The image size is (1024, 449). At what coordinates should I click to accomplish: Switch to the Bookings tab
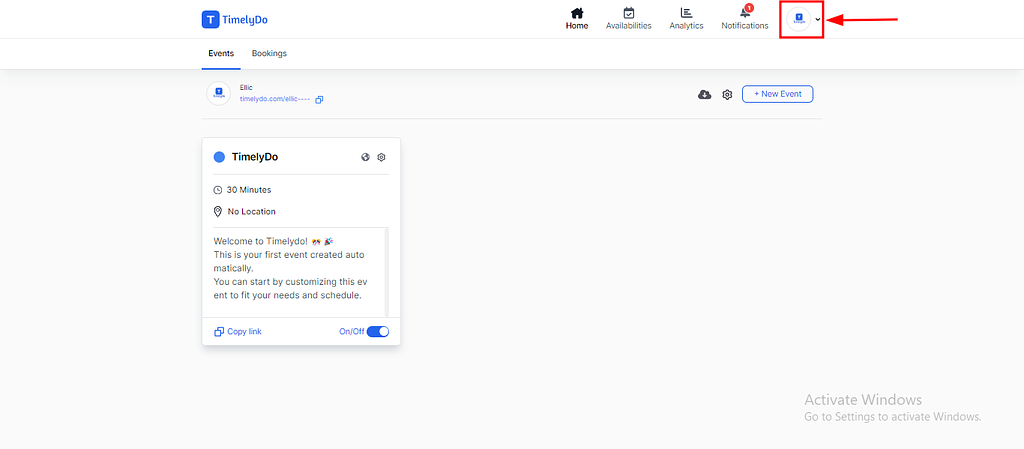click(269, 54)
